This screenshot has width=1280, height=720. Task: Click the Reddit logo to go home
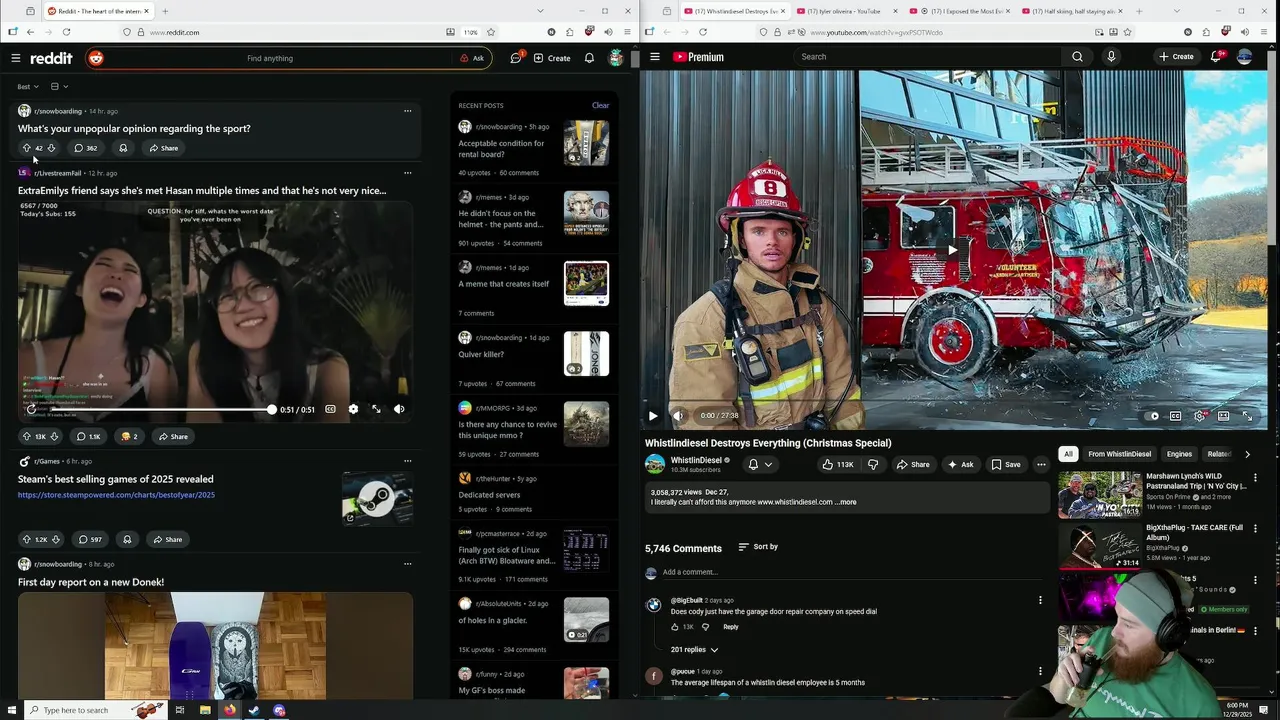coord(50,58)
